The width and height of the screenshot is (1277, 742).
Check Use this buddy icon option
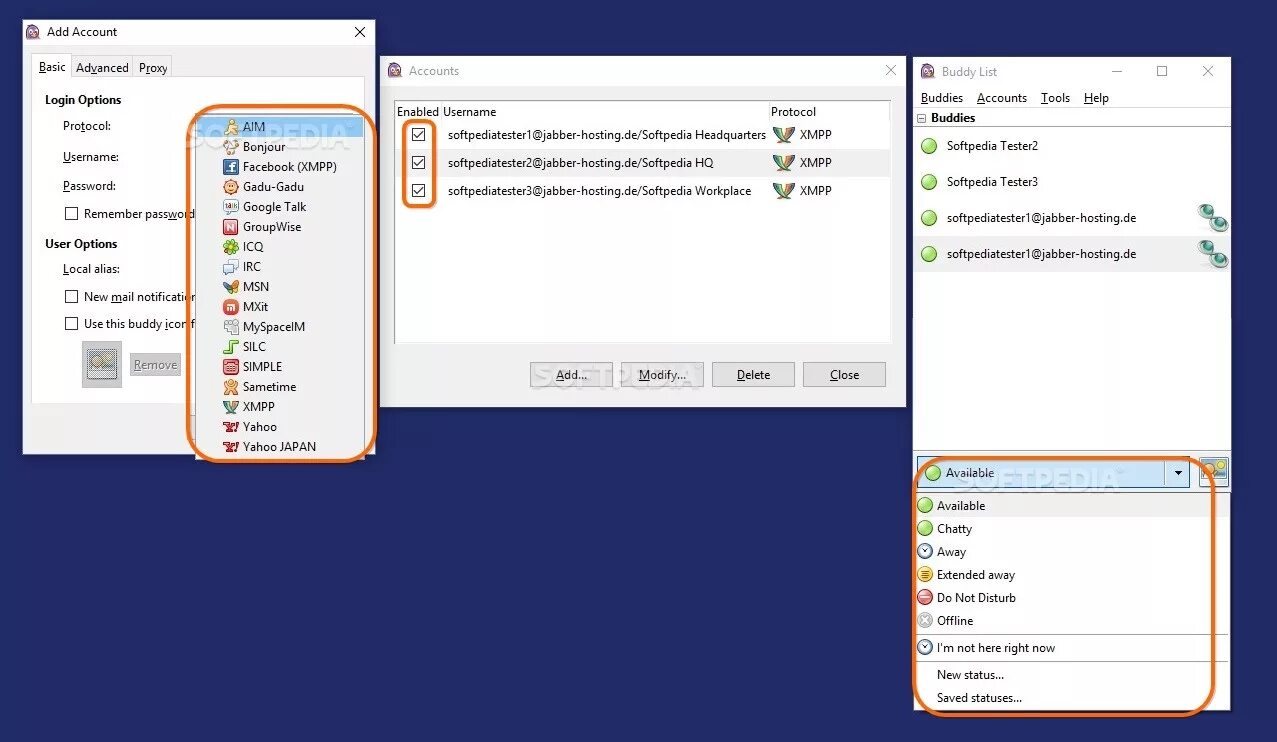tap(71, 323)
